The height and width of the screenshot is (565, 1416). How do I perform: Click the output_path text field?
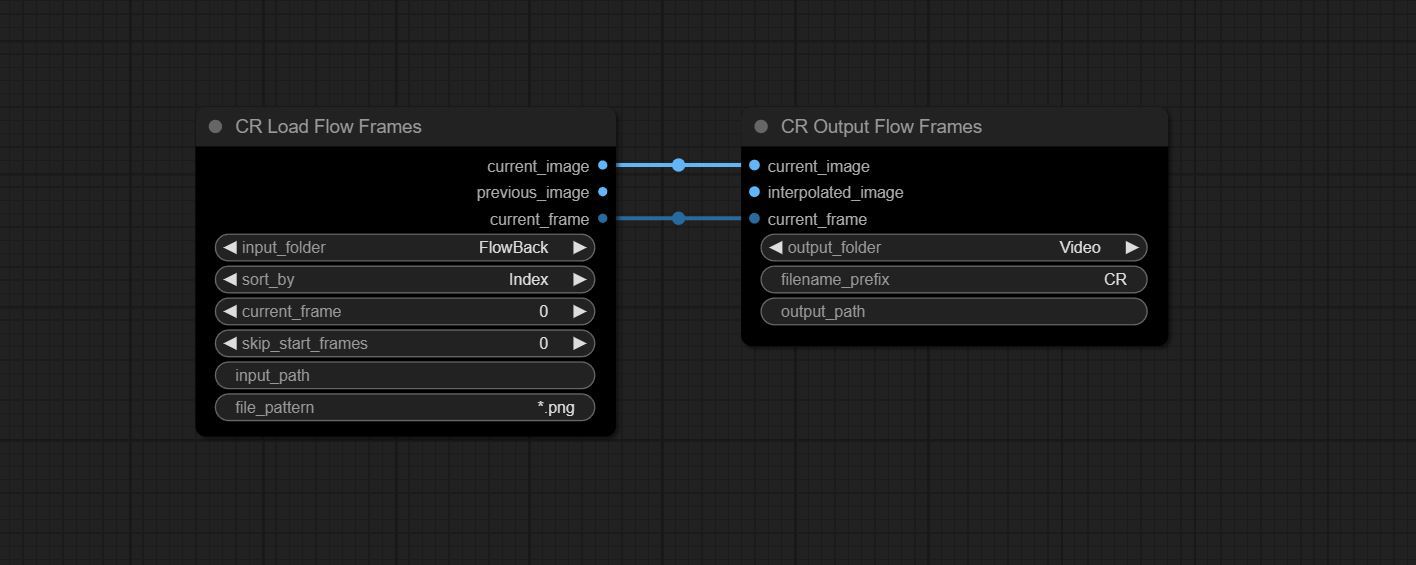[954, 311]
